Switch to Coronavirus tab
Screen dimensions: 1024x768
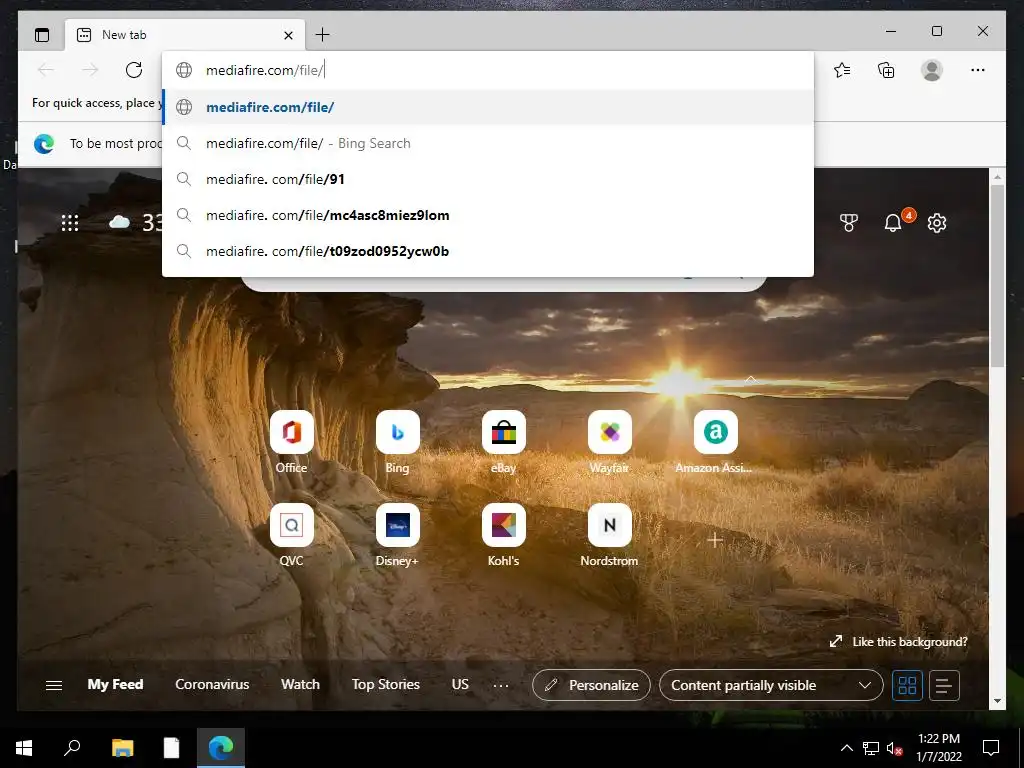212,684
